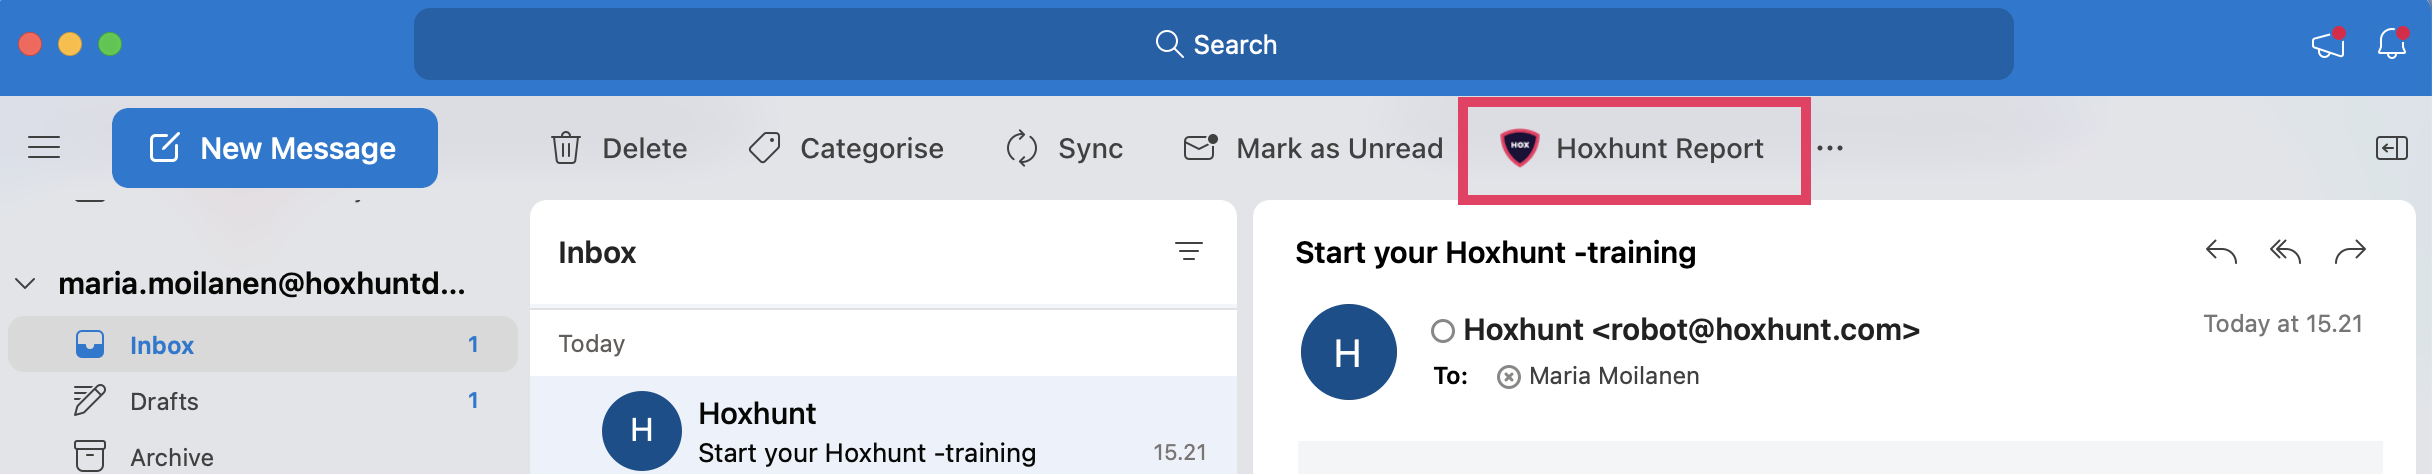2432x474 pixels.
Task: Forward the email
Action: point(2350,252)
